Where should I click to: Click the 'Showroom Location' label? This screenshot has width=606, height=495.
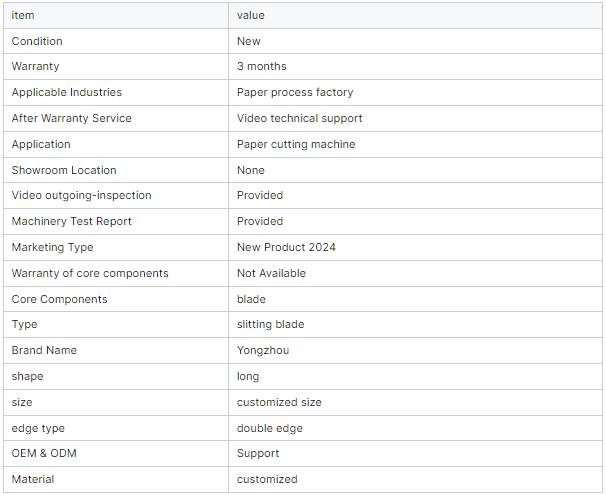click(x=64, y=171)
